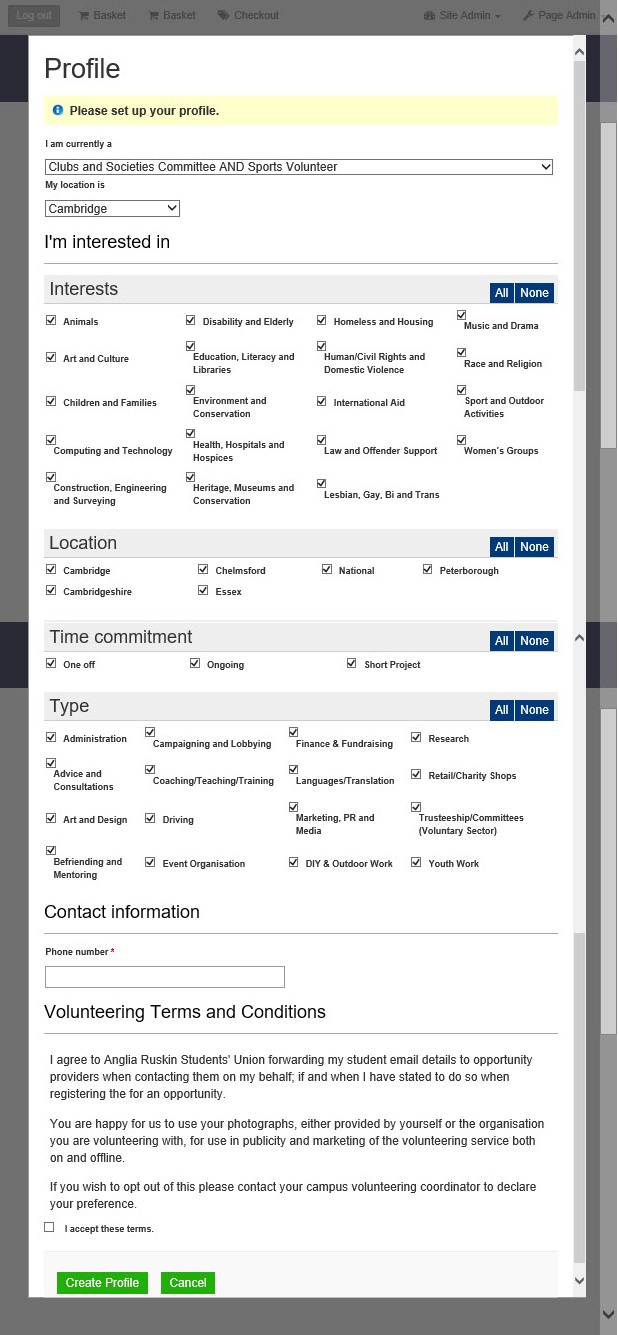Image resolution: width=619 pixels, height=1335 pixels.
Task: Click the Cancel button
Action: coord(188,1283)
